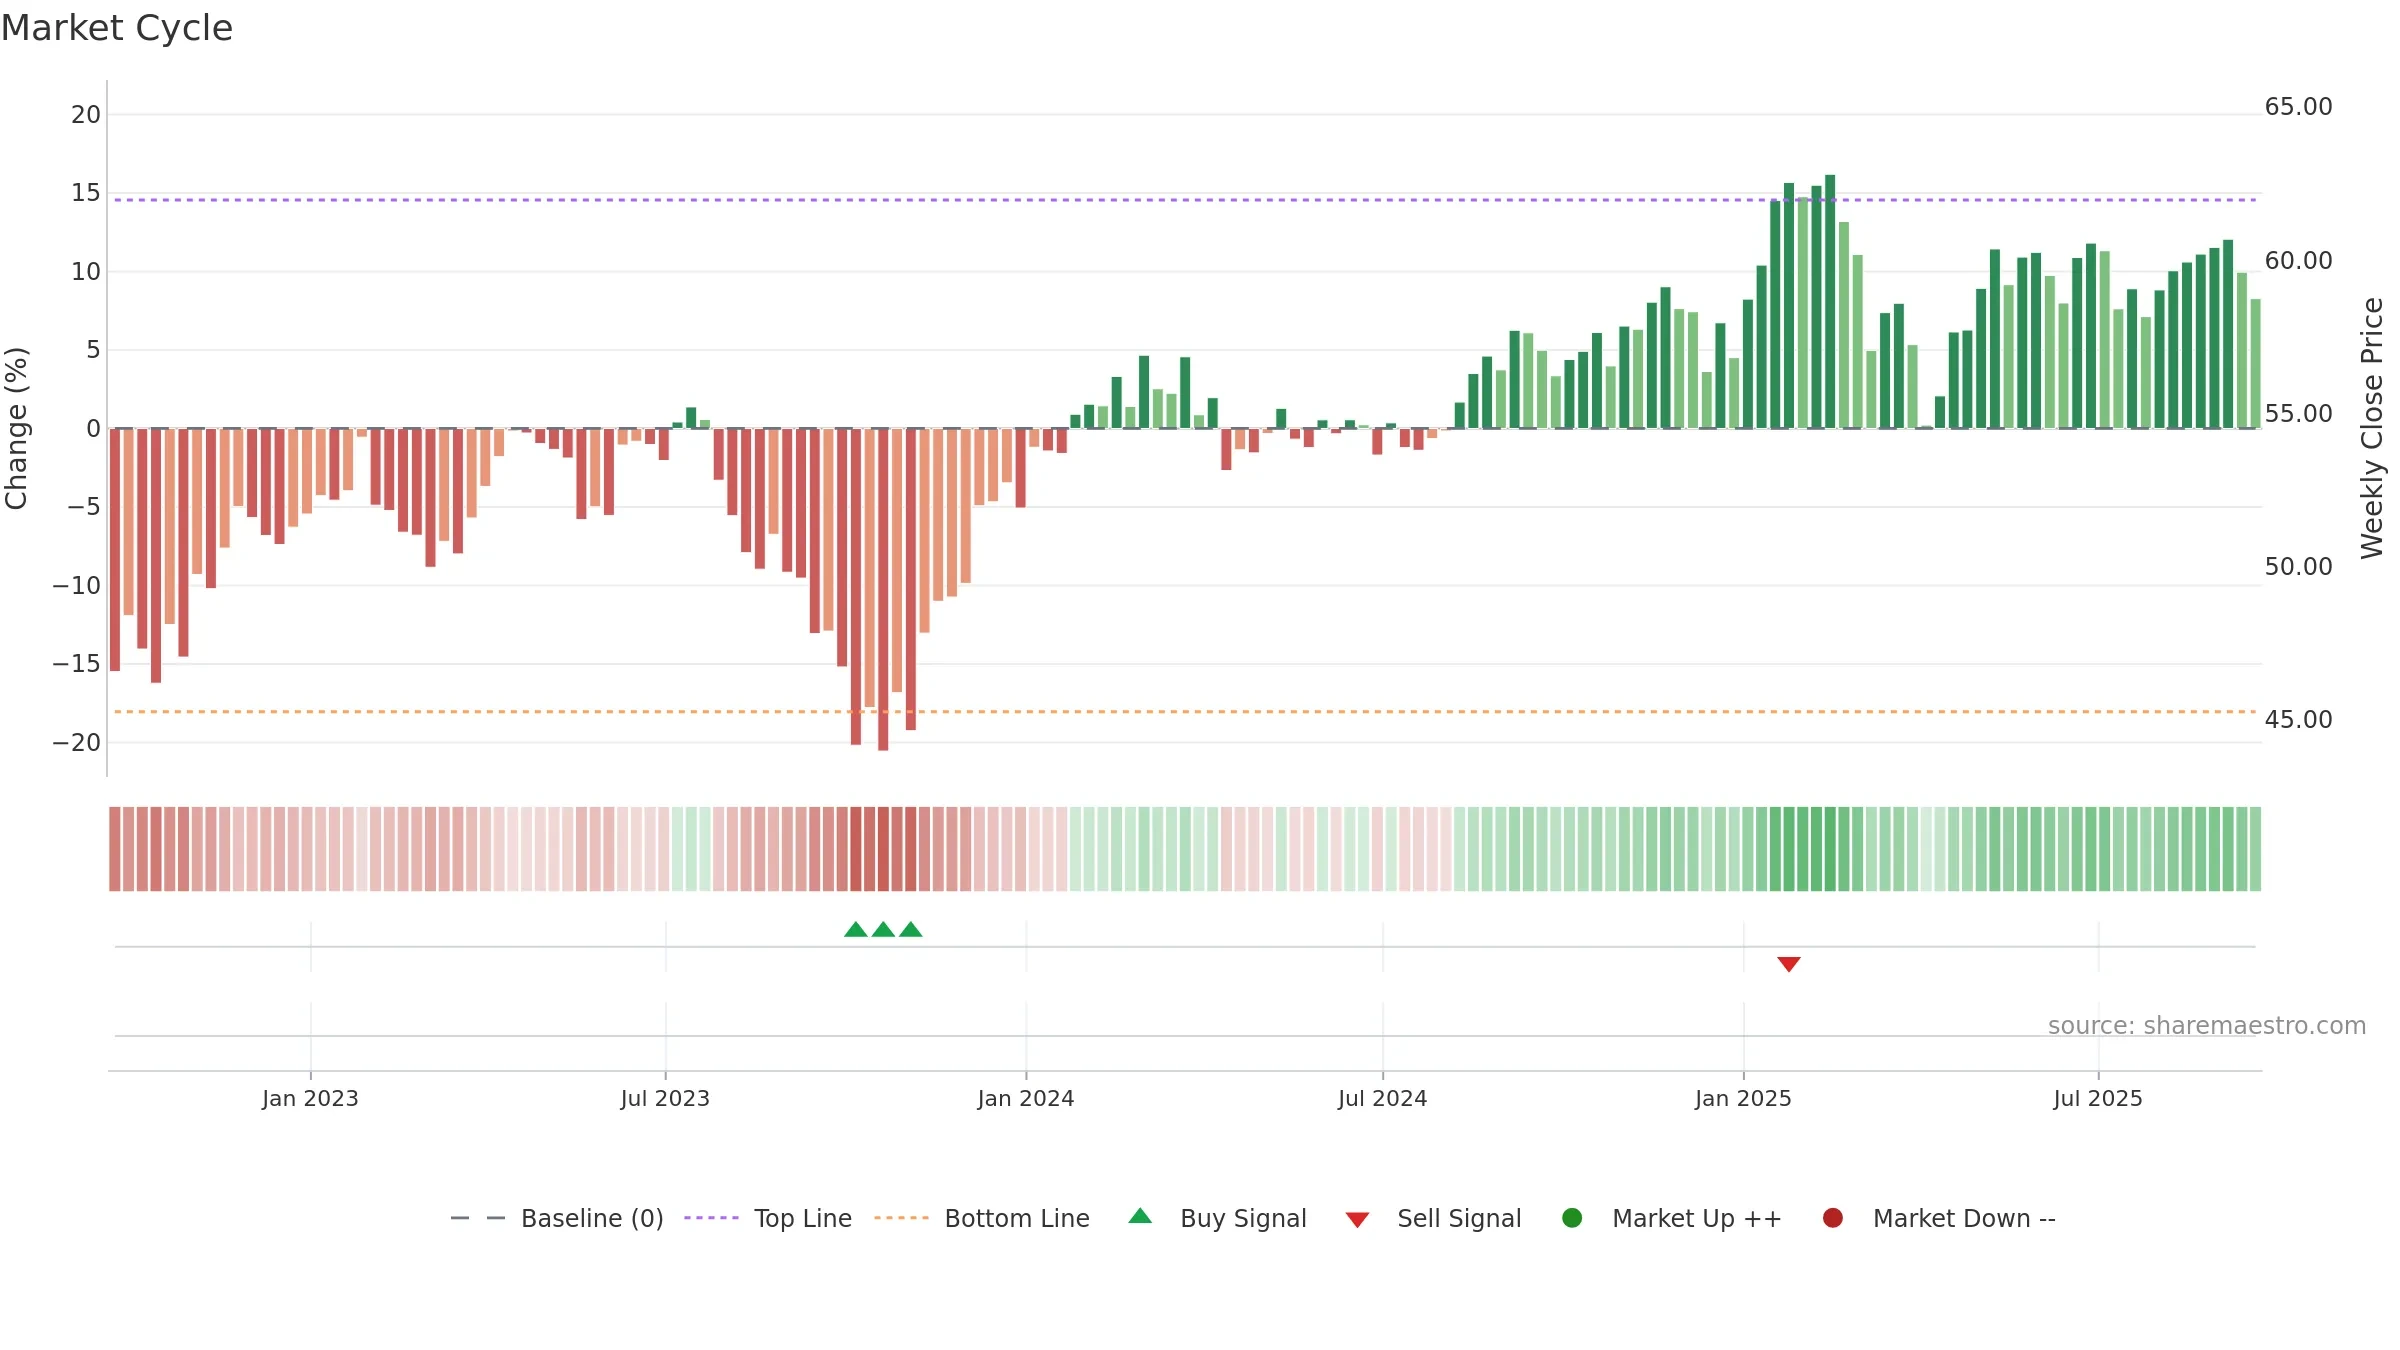Select the middle green buy signal triangle marker
This screenshot has height=1350, width=2400.
click(x=883, y=929)
